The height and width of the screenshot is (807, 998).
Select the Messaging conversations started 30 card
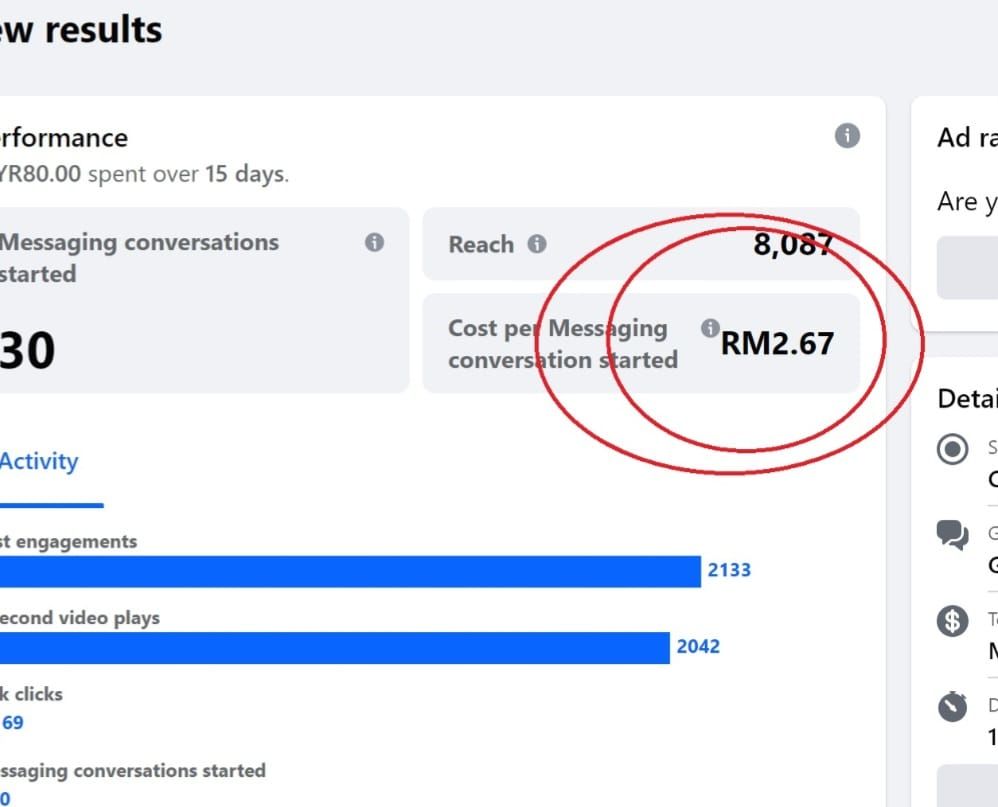204,300
